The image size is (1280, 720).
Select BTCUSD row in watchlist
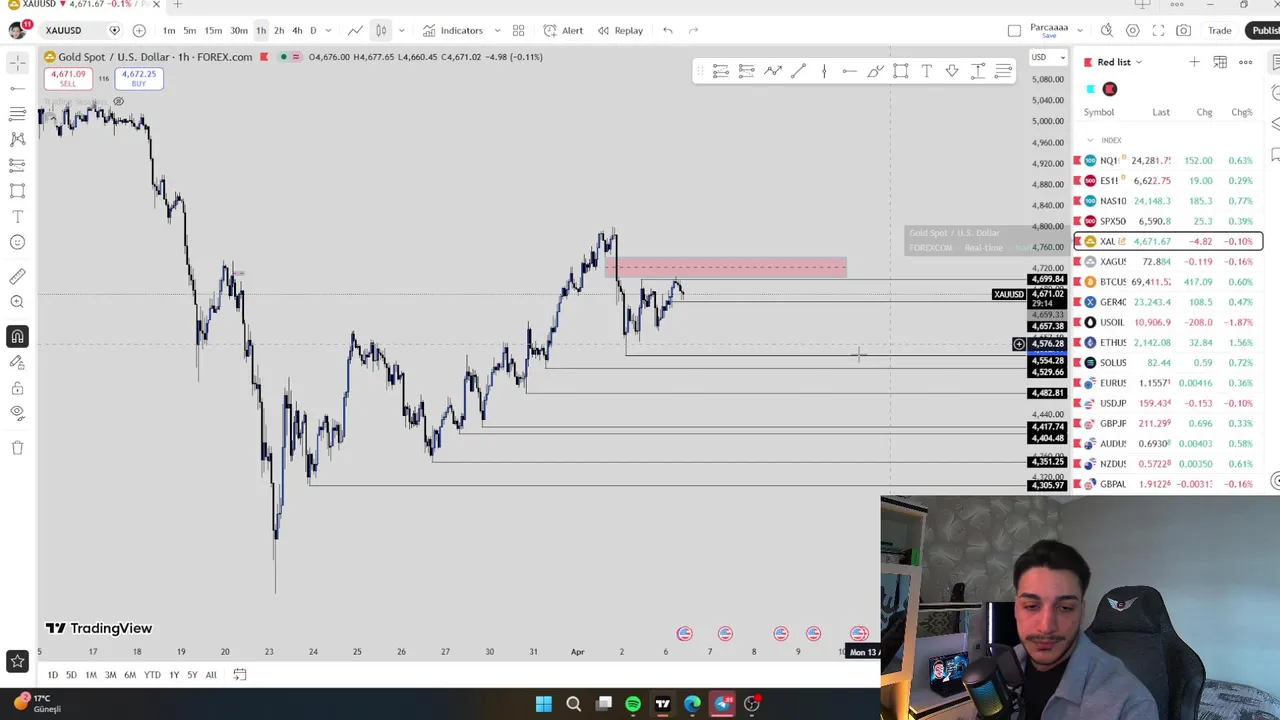[1168, 282]
